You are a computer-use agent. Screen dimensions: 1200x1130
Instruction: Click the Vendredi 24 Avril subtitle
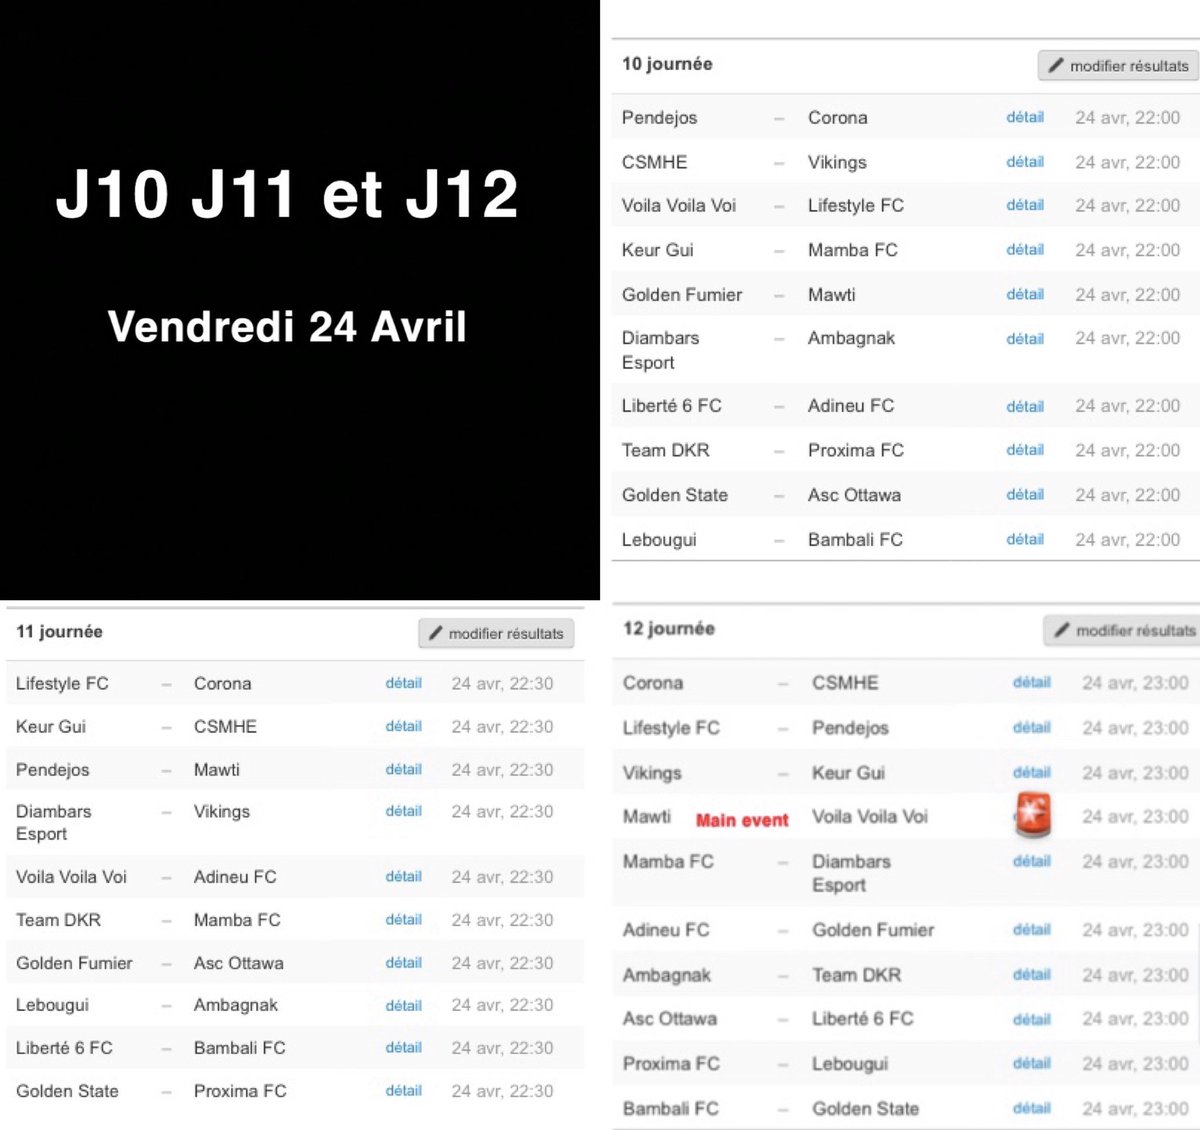pos(287,327)
